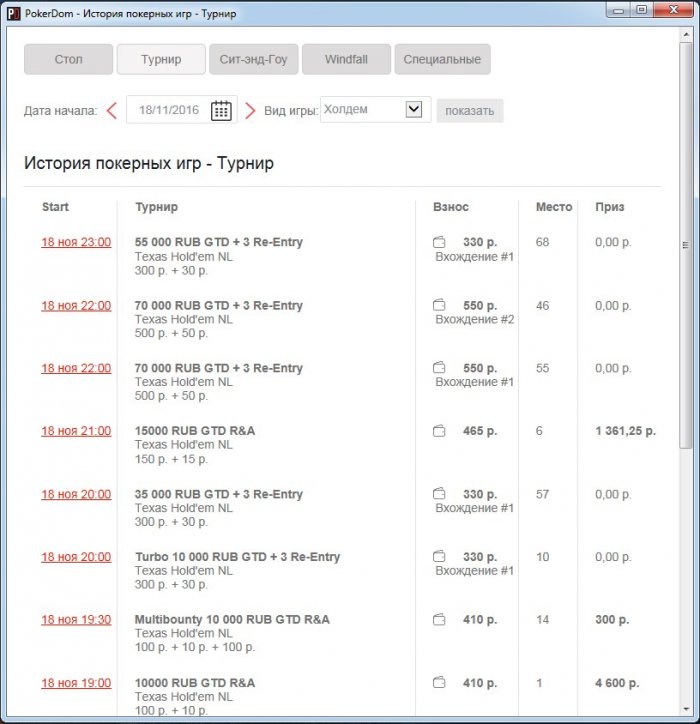Viewport: 700px width, 724px height.
Task: Click the 300 р. prize in Multibounty row
Action: (x=612, y=620)
